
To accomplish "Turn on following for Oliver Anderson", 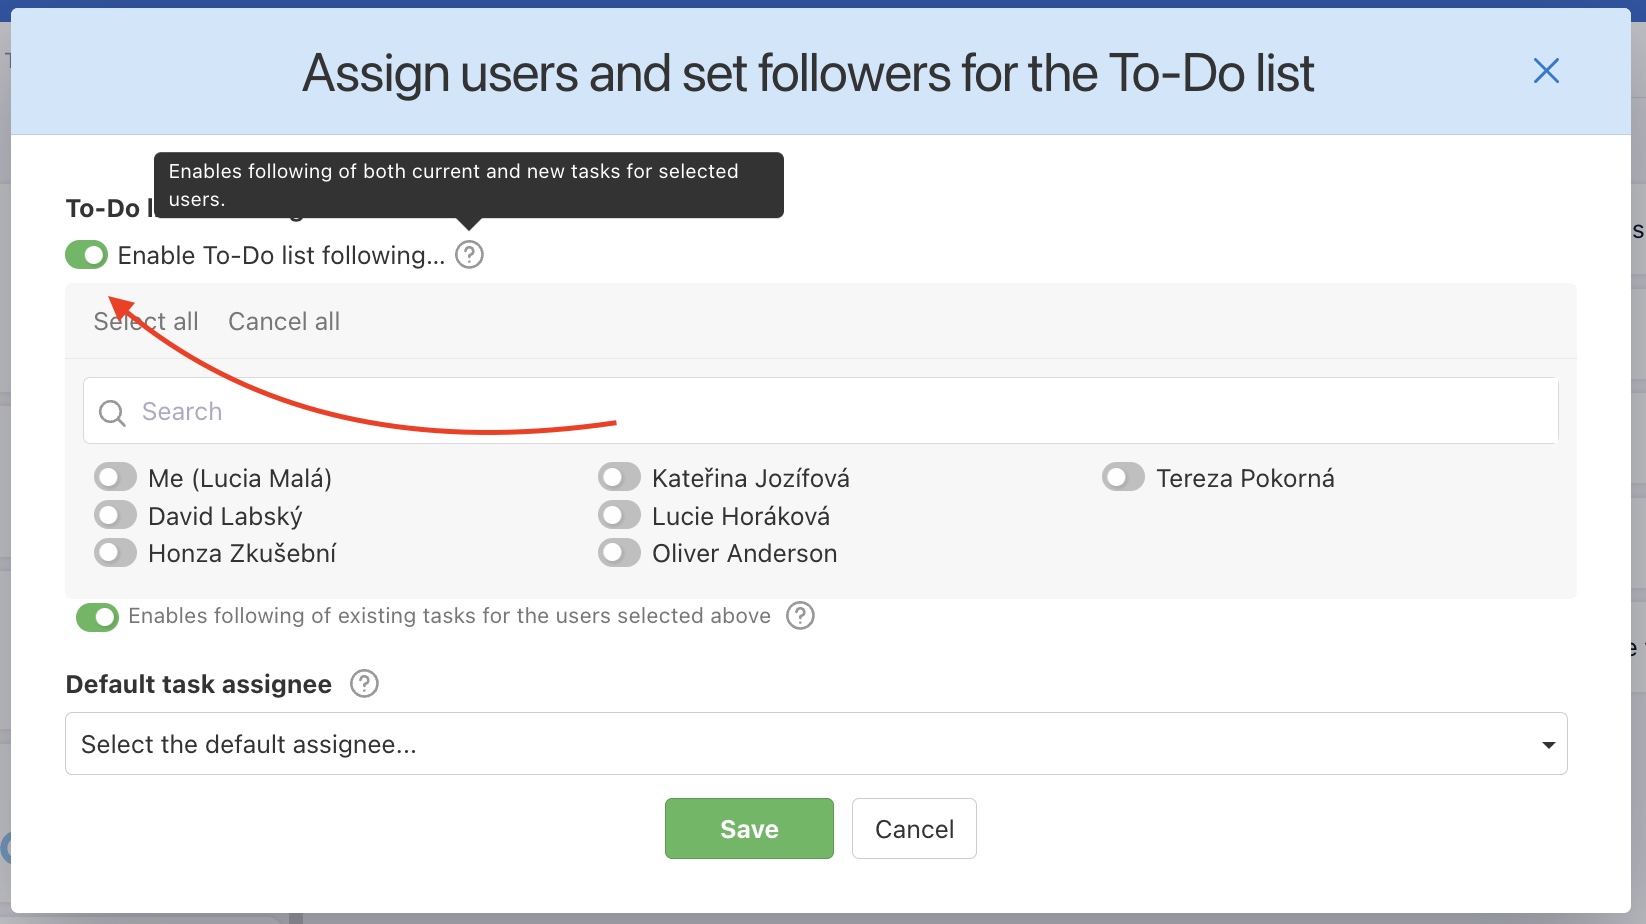I will point(618,552).
